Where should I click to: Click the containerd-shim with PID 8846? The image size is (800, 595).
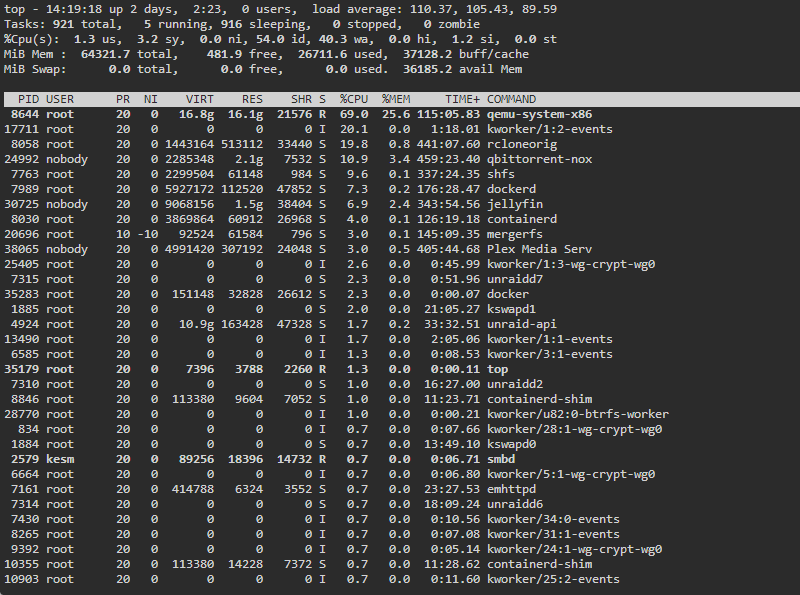539,399
